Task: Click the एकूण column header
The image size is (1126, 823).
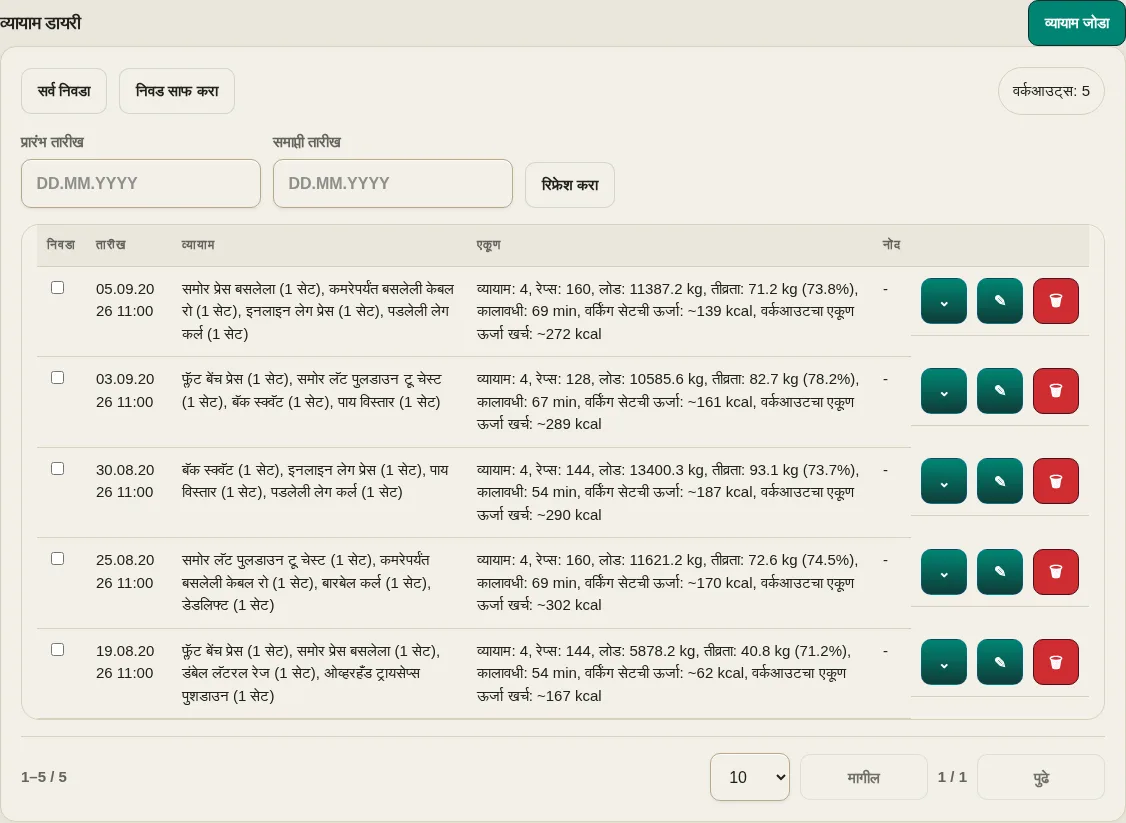Action: pos(488,245)
